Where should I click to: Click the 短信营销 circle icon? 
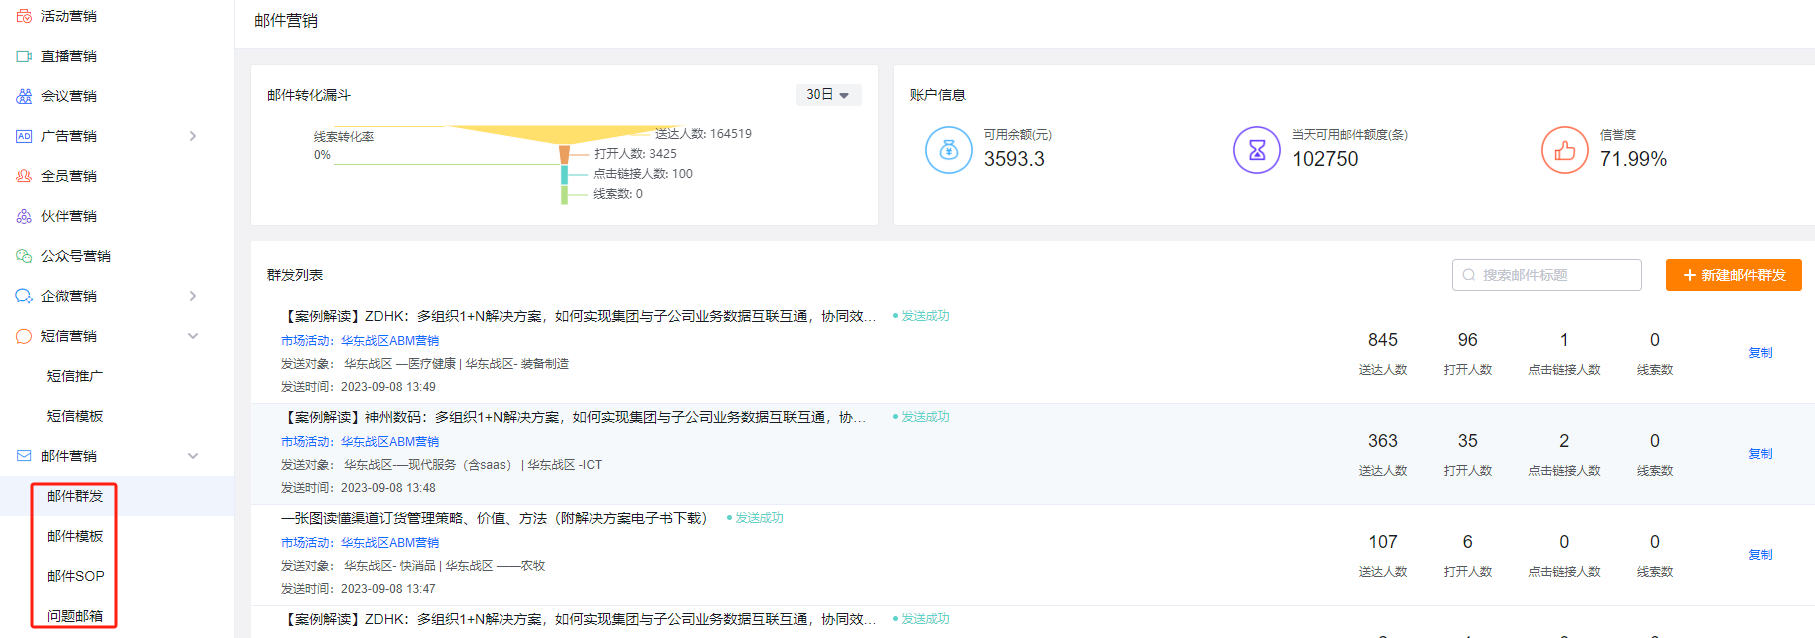[24, 336]
